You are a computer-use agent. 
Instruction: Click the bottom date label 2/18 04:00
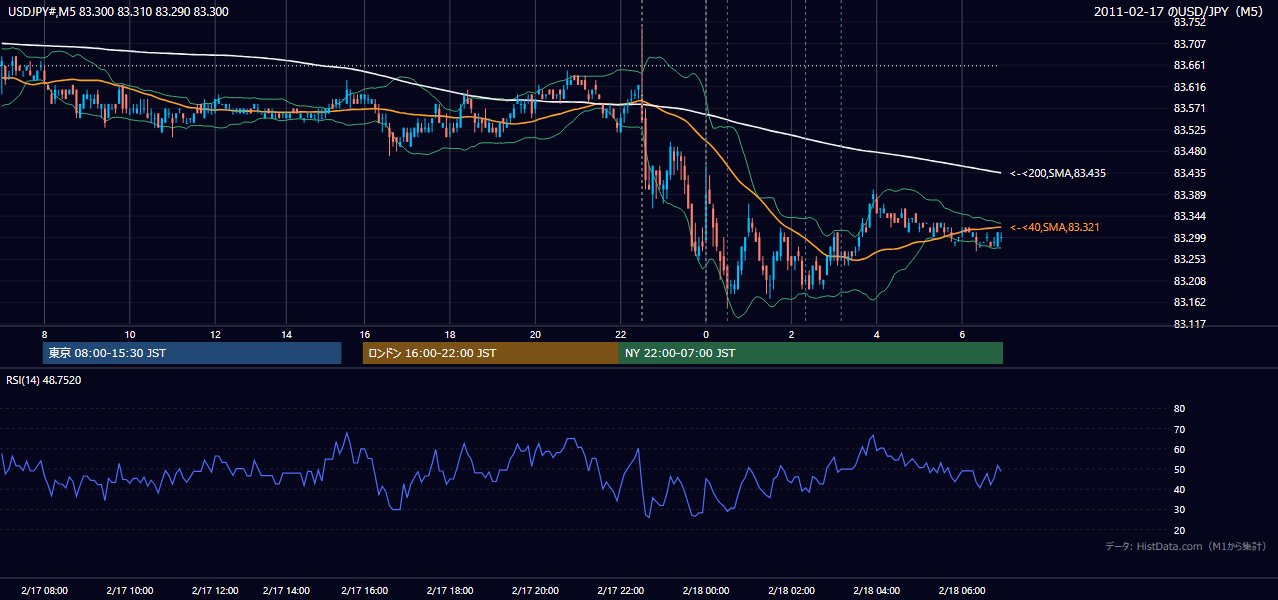point(877,591)
